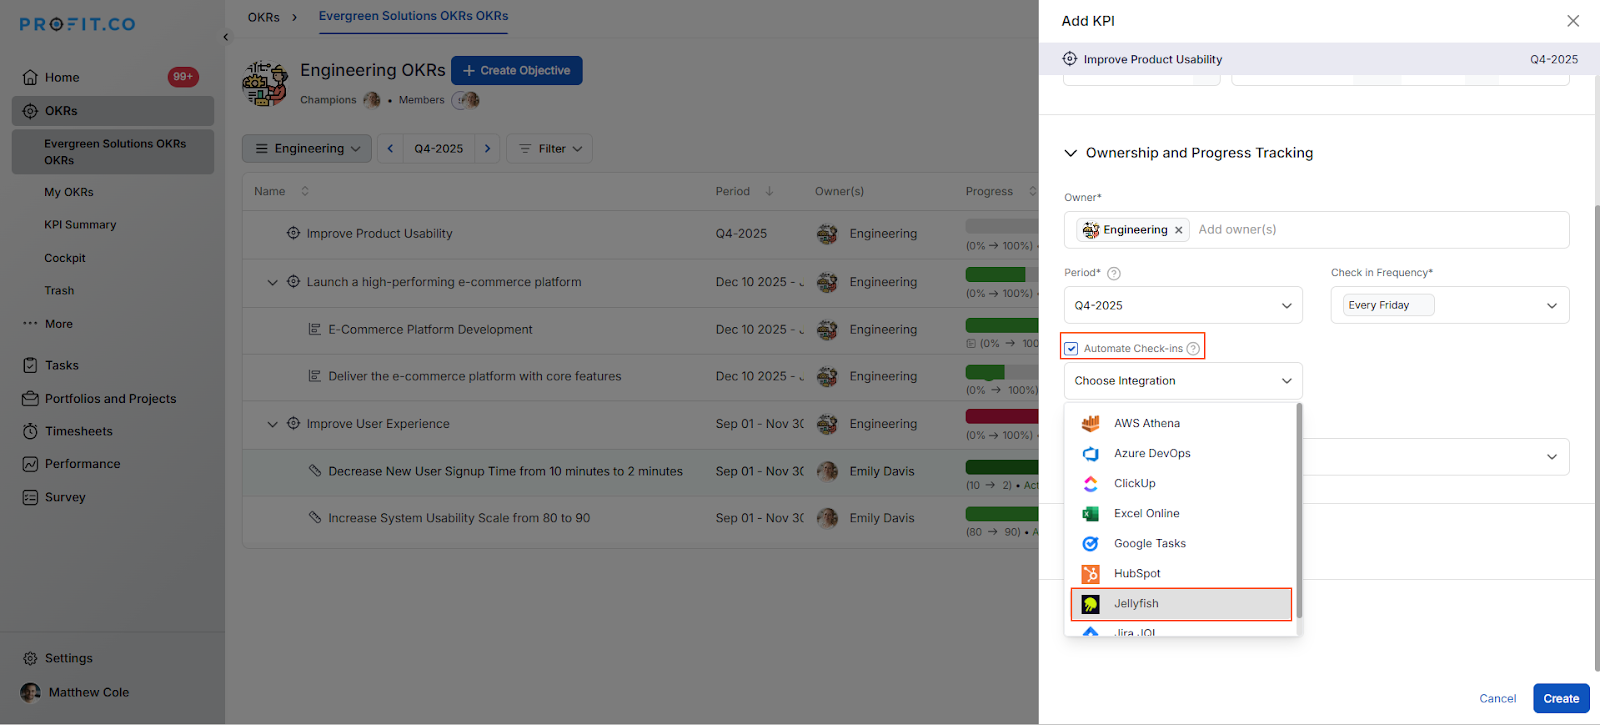Open Cockpit in the sidebar

pos(65,258)
